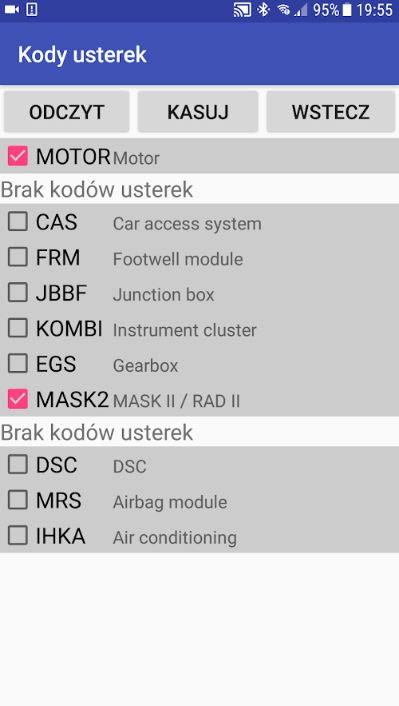Tap the Bluetooth icon in status bar
Image resolution: width=399 pixels, height=706 pixels.
click(x=263, y=9)
